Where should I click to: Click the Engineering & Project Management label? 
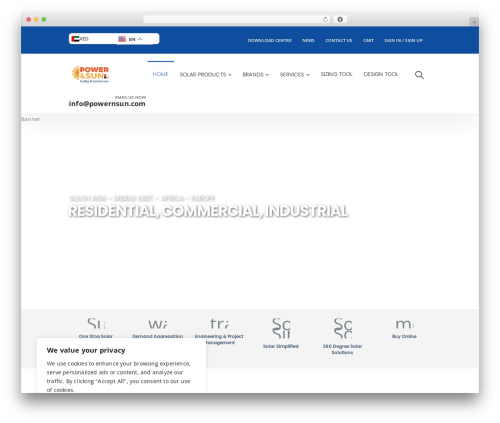(x=219, y=339)
